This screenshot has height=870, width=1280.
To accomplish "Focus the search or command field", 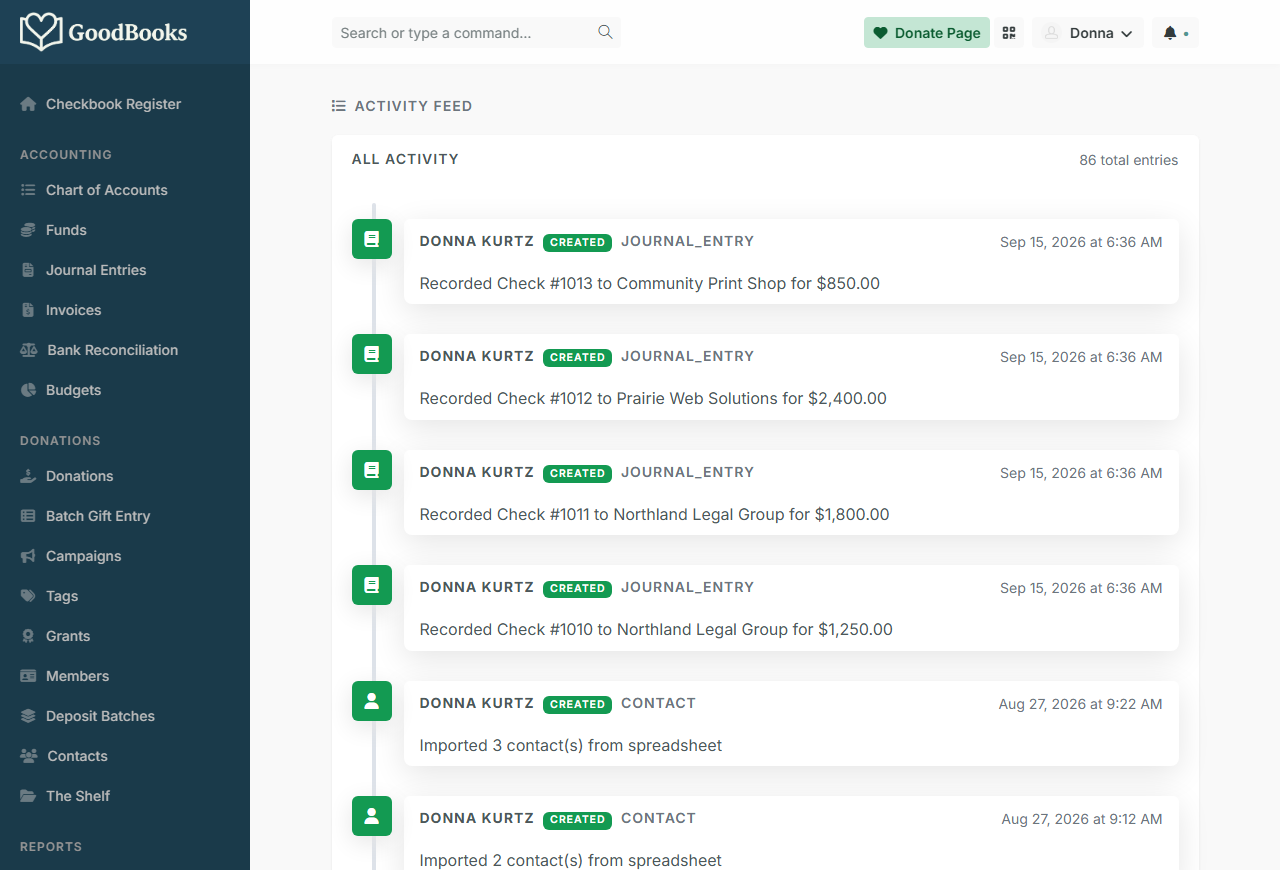I will tap(476, 33).
